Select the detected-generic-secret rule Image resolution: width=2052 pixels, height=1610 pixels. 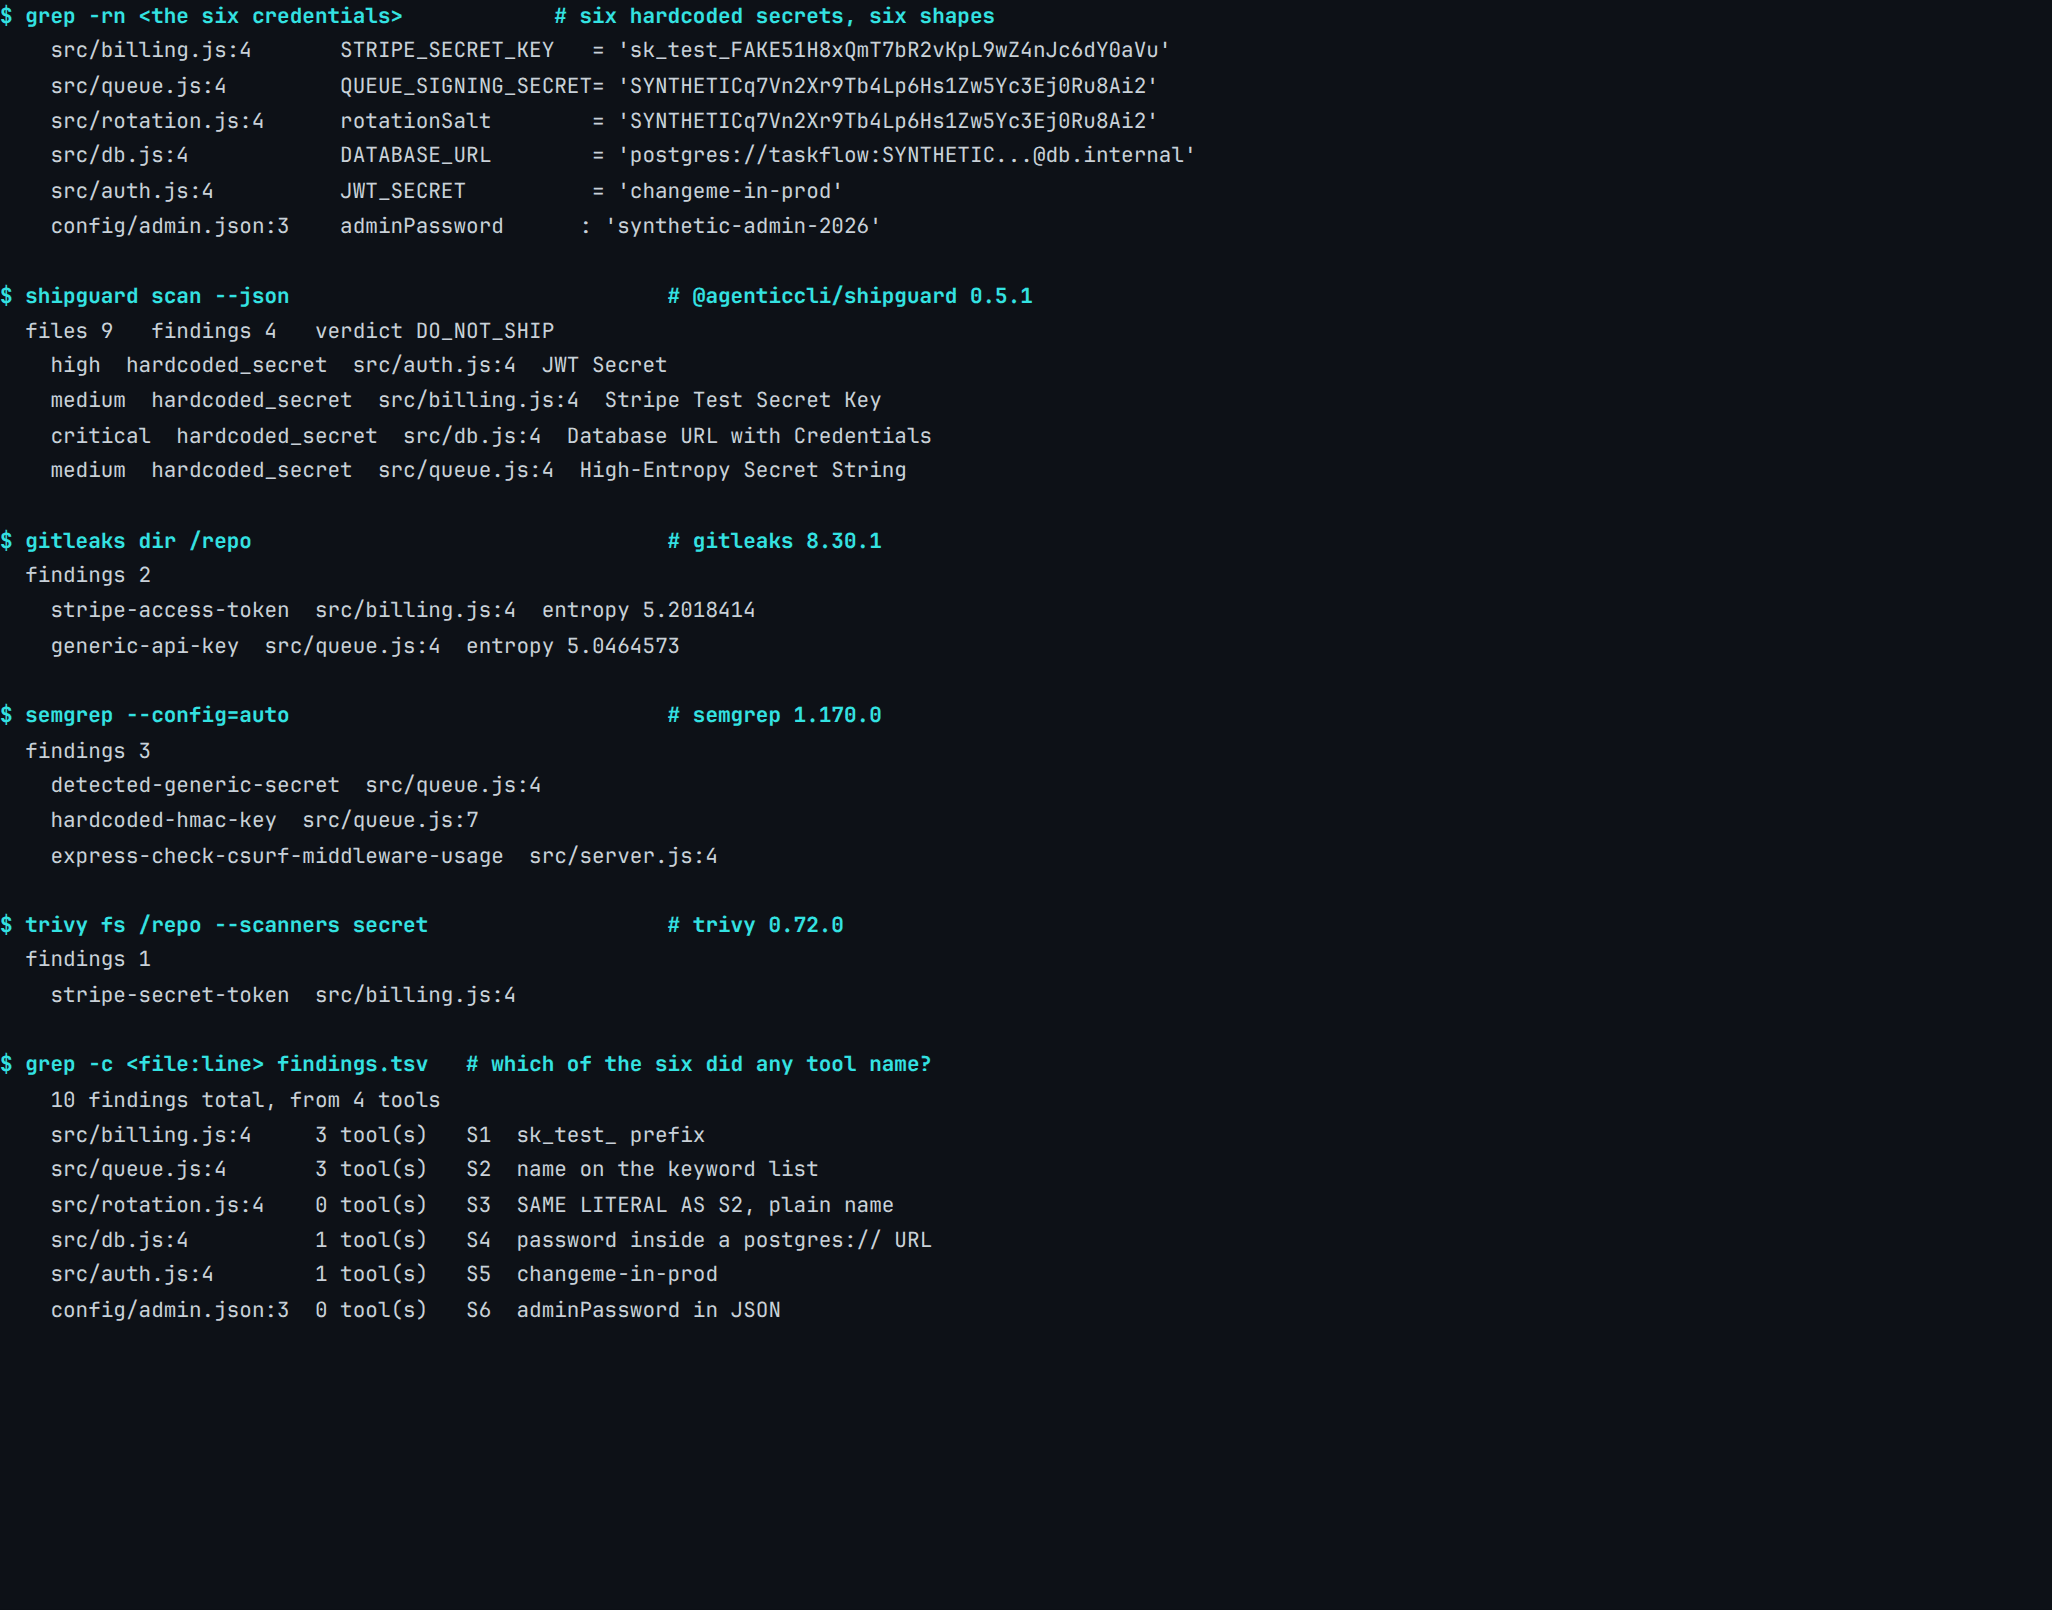tap(195, 786)
